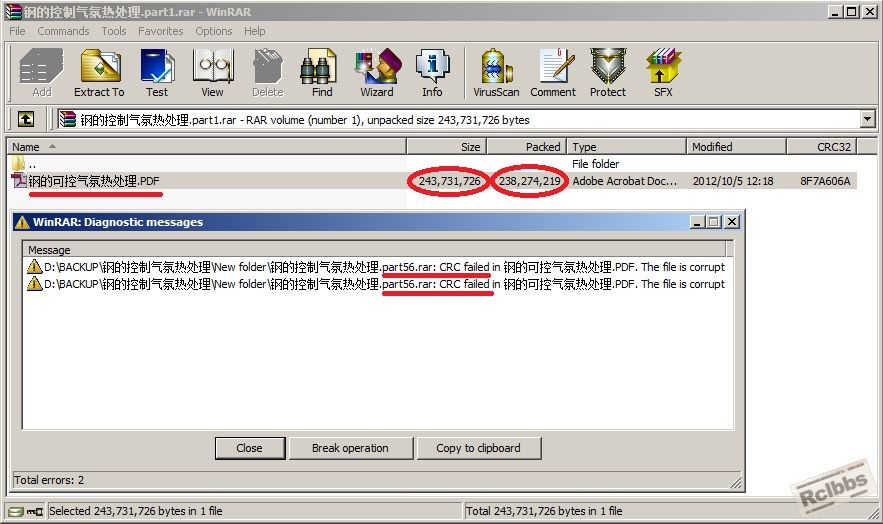Click the drive icon in status bar
Viewport: 883px width, 524px height.
point(16,512)
